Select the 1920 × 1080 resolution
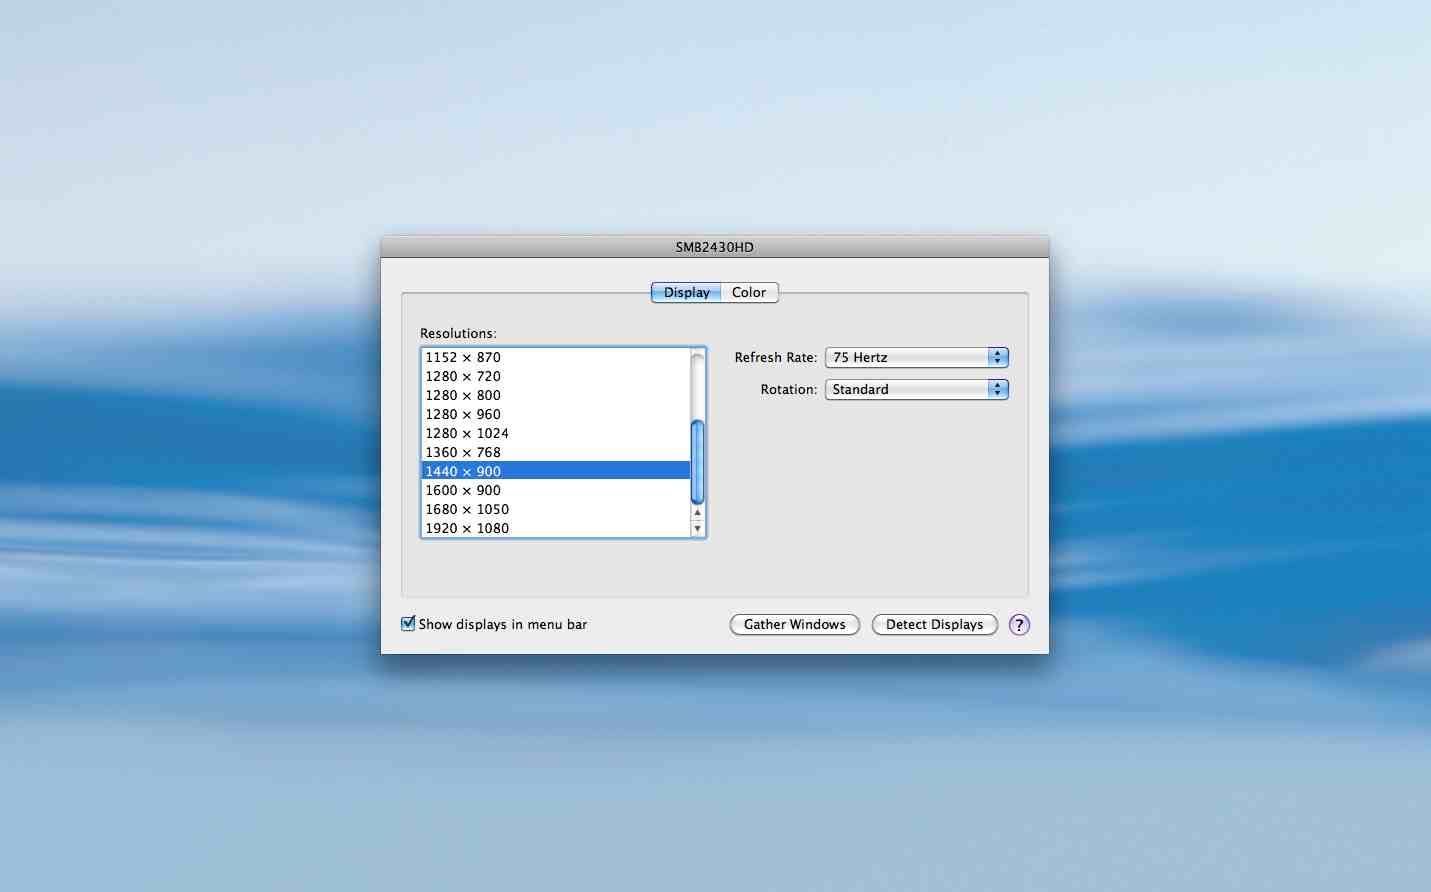The height and width of the screenshot is (892, 1431). (467, 529)
